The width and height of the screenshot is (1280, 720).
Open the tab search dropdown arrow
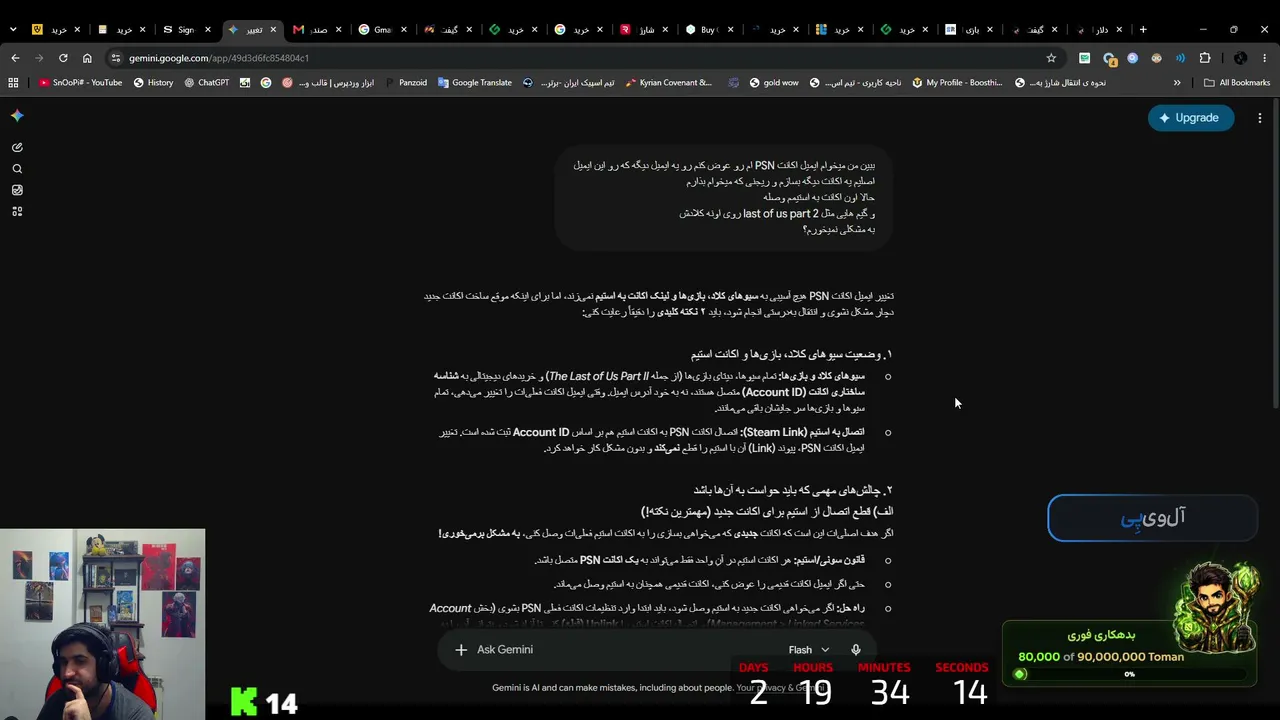click(x=13, y=30)
